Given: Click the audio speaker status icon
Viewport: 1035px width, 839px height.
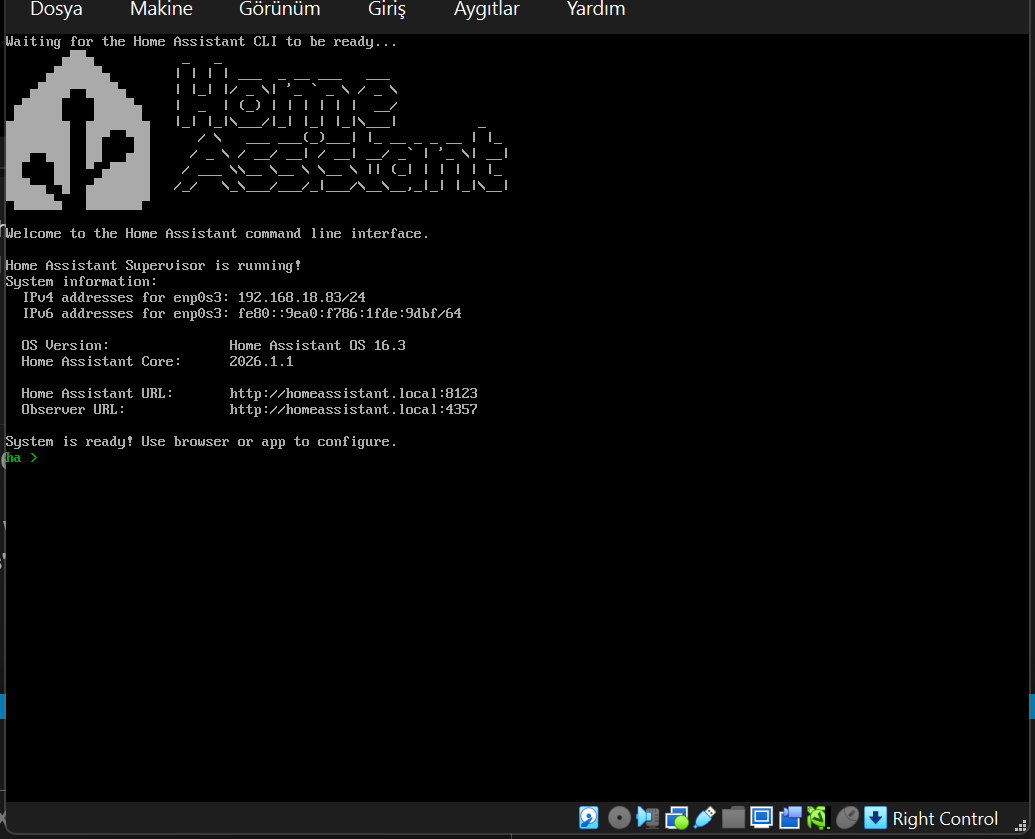Looking at the screenshot, I should pos(647,818).
